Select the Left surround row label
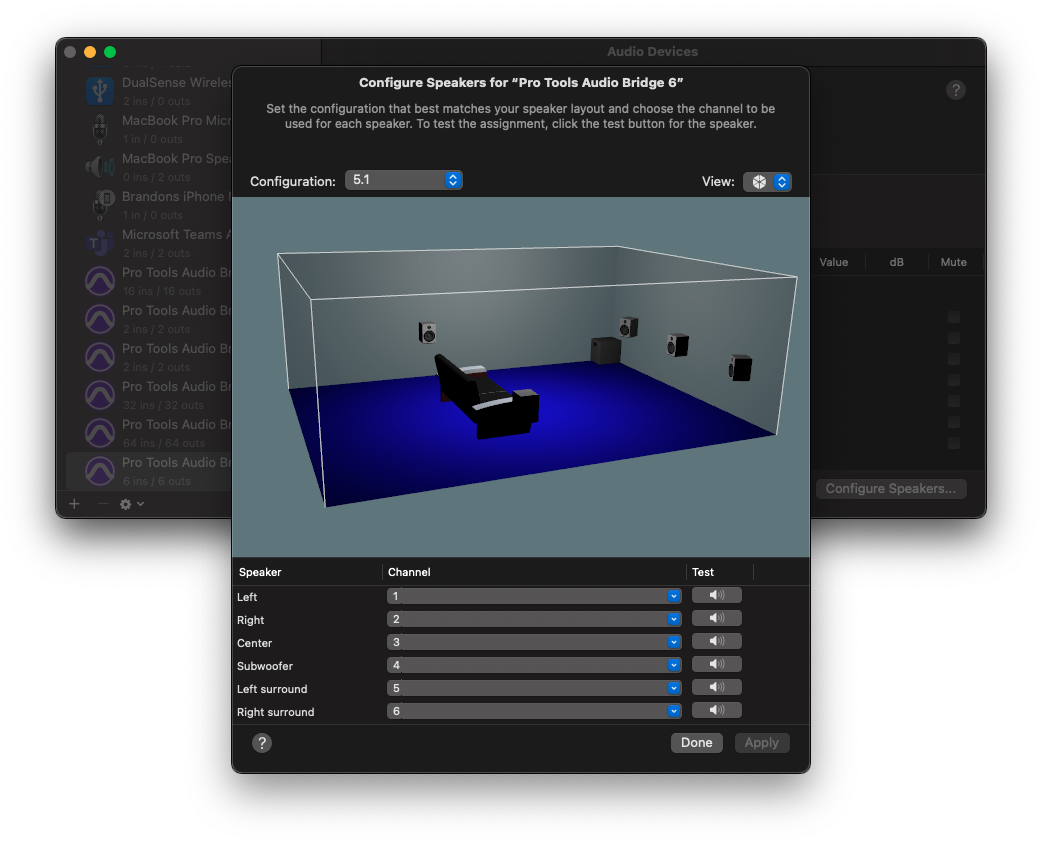This screenshot has width=1042, height=847. coord(272,689)
